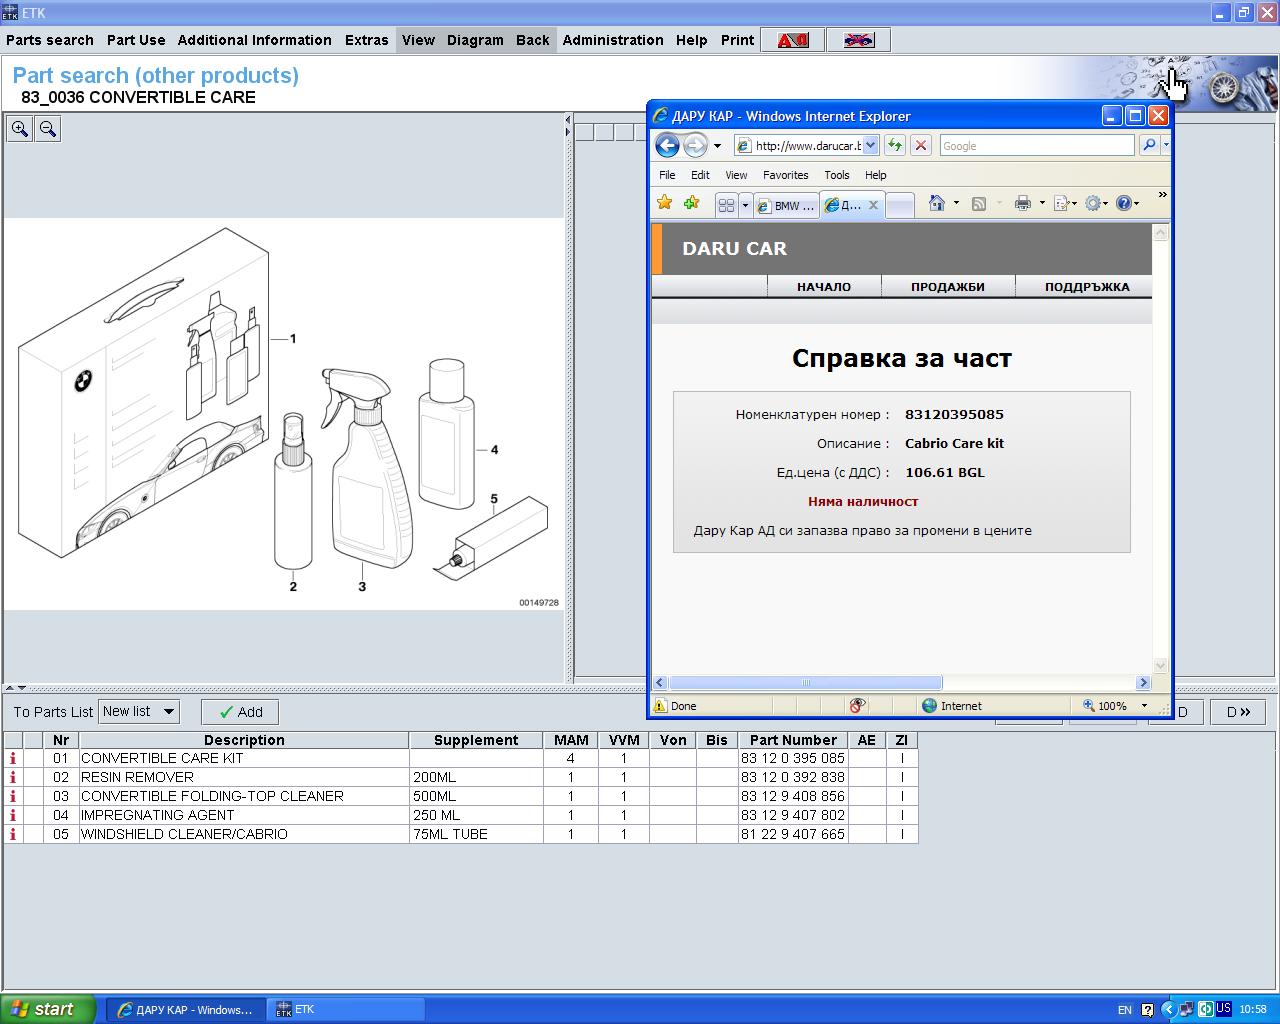Viewport: 1280px width, 1024px height.
Task: Click the ETK car brand logo toolbar button
Action: coord(793,40)
